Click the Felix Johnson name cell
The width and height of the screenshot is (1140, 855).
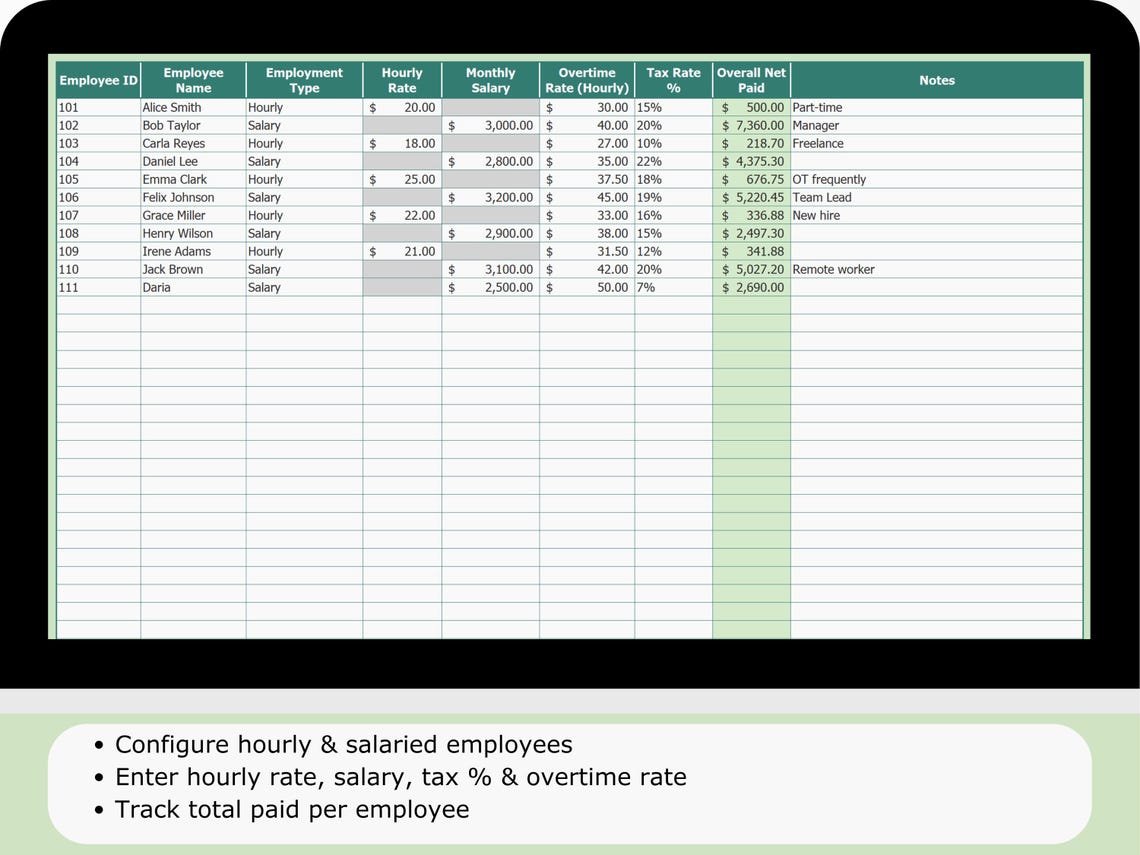tap(193, 197)
